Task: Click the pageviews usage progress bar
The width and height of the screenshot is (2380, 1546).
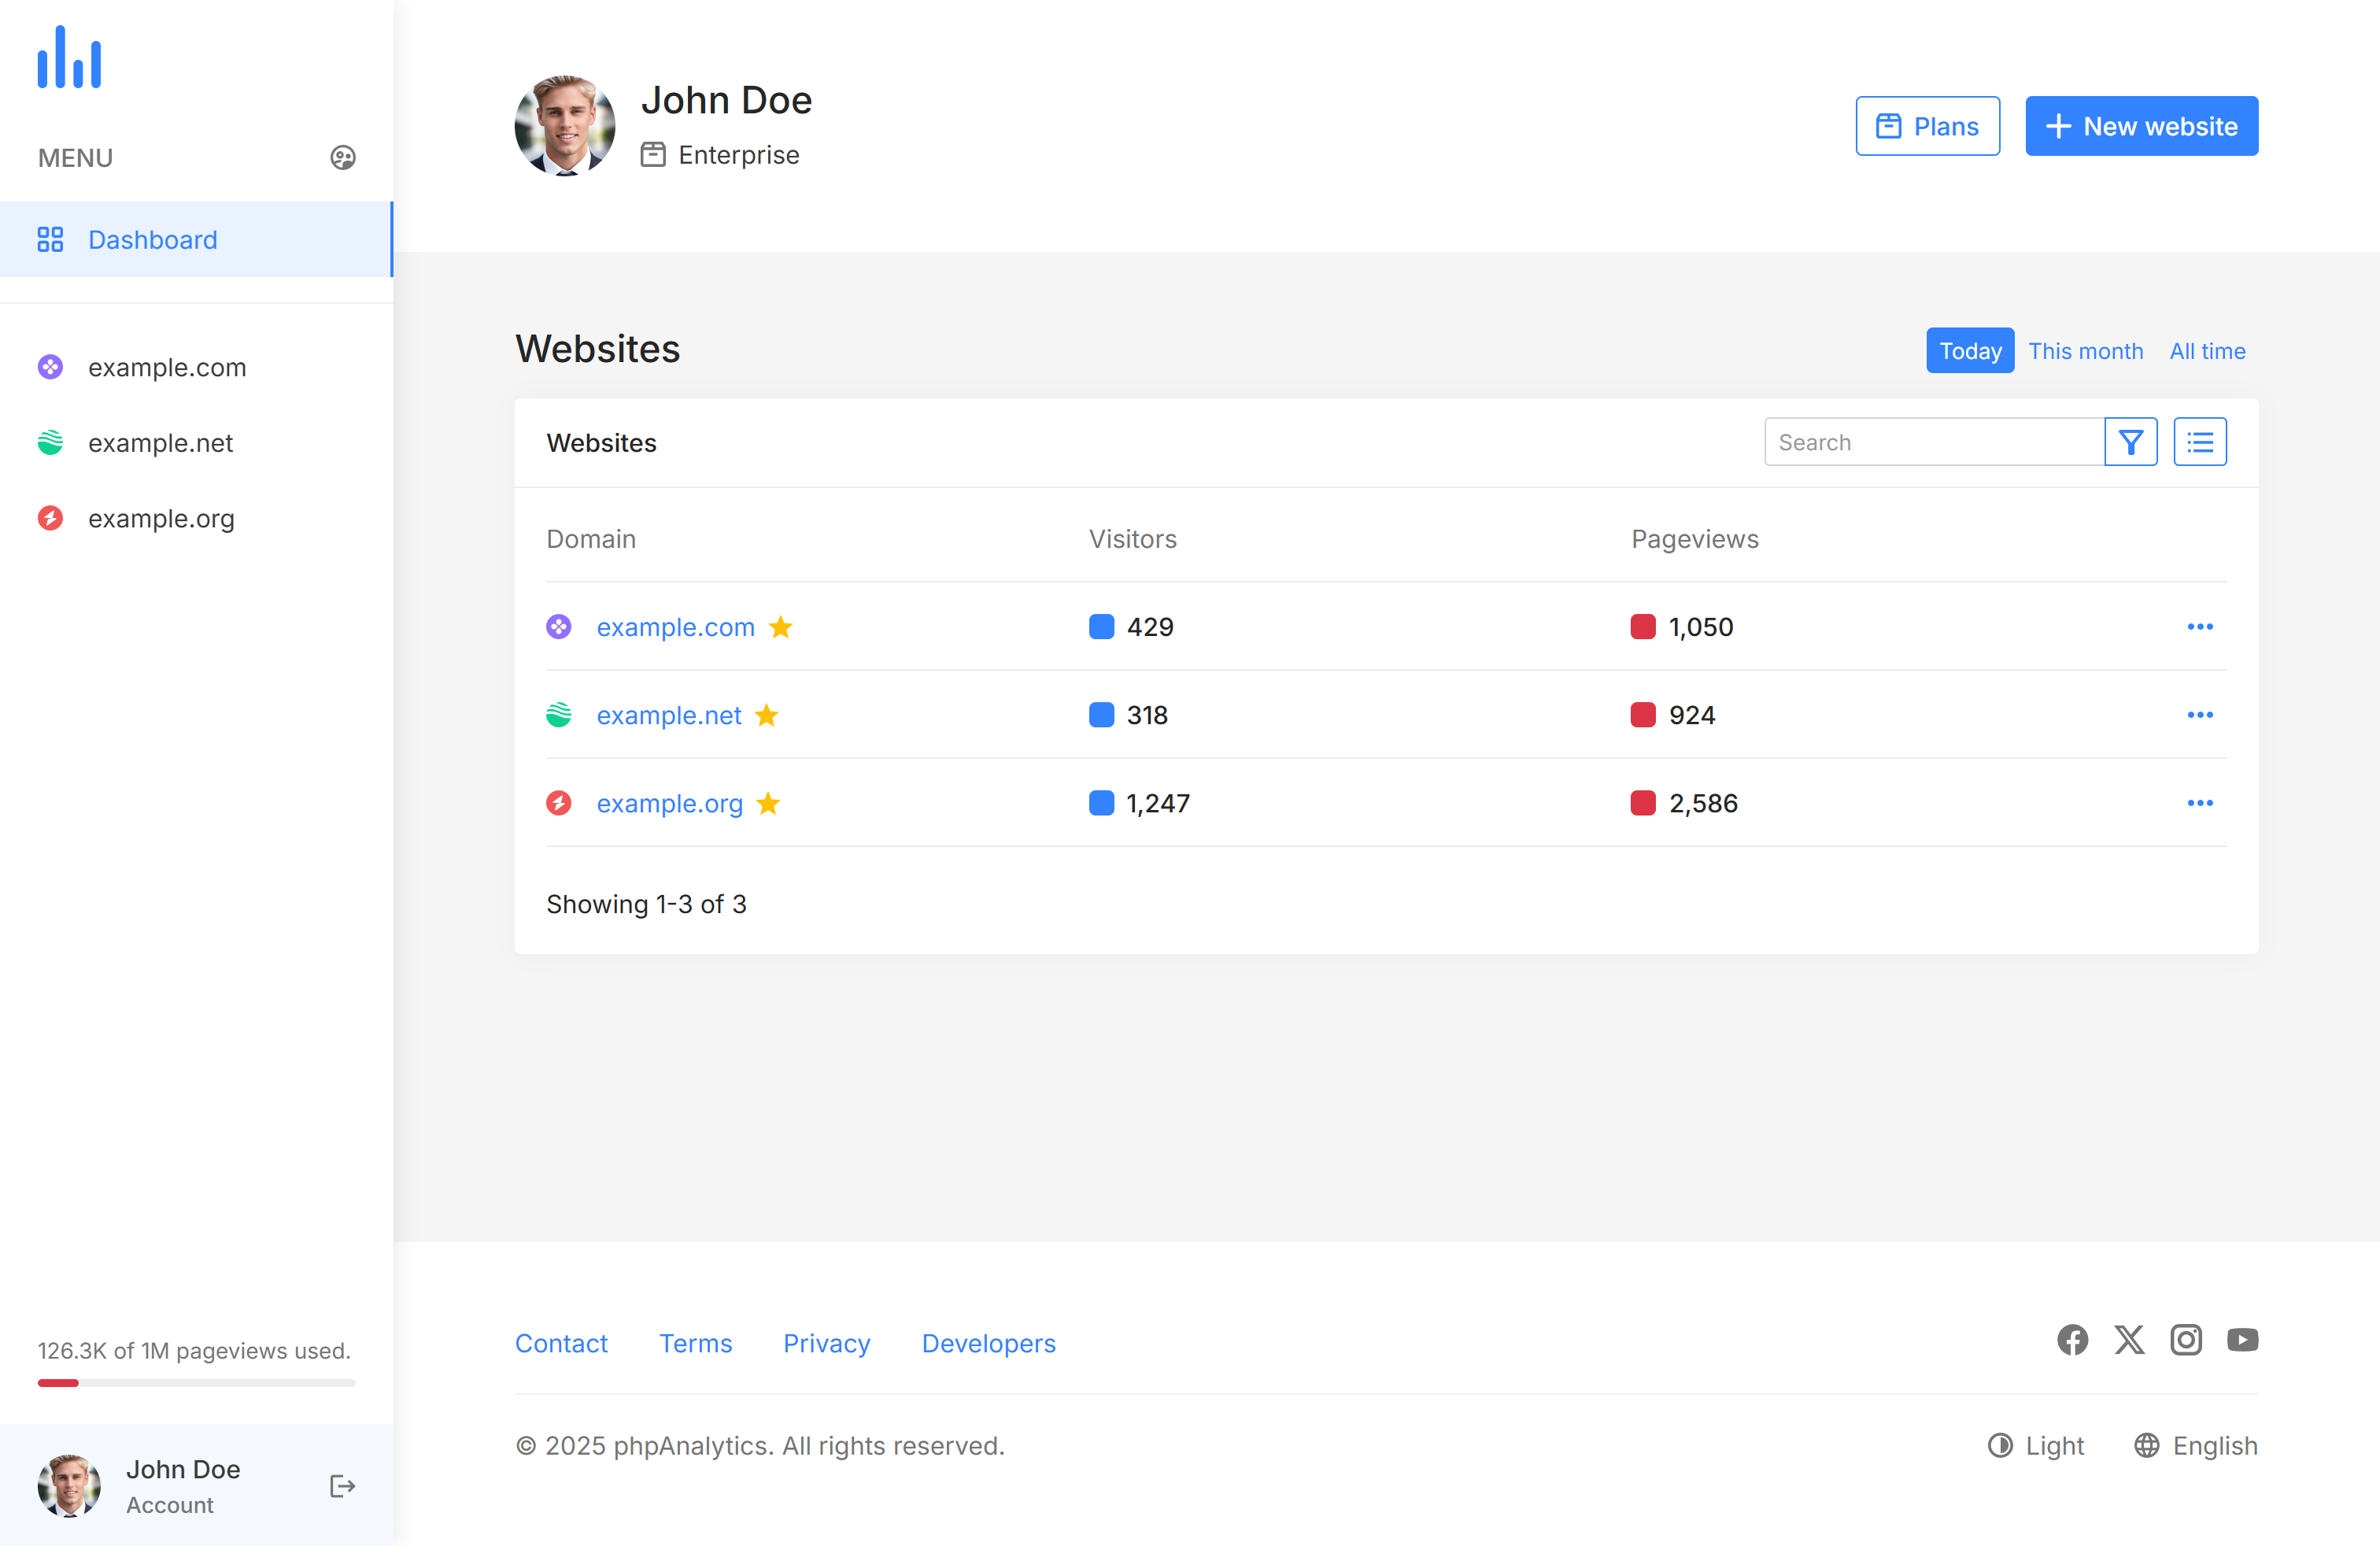Action: point(196,1383)
